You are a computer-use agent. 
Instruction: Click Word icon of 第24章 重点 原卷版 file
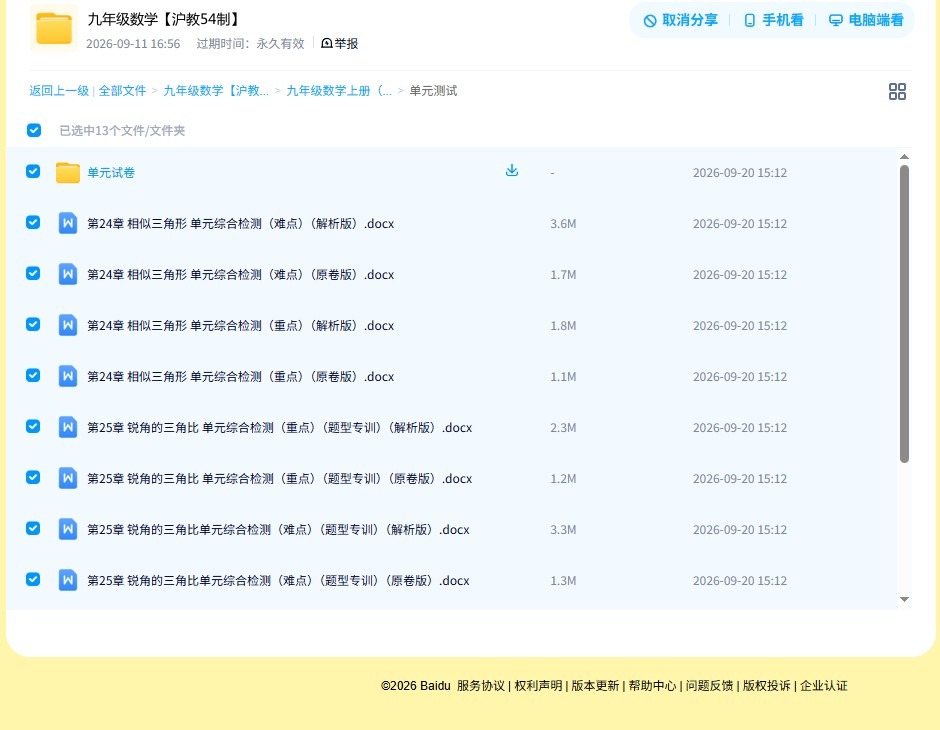pyautogui.click(x=68, y=376)
